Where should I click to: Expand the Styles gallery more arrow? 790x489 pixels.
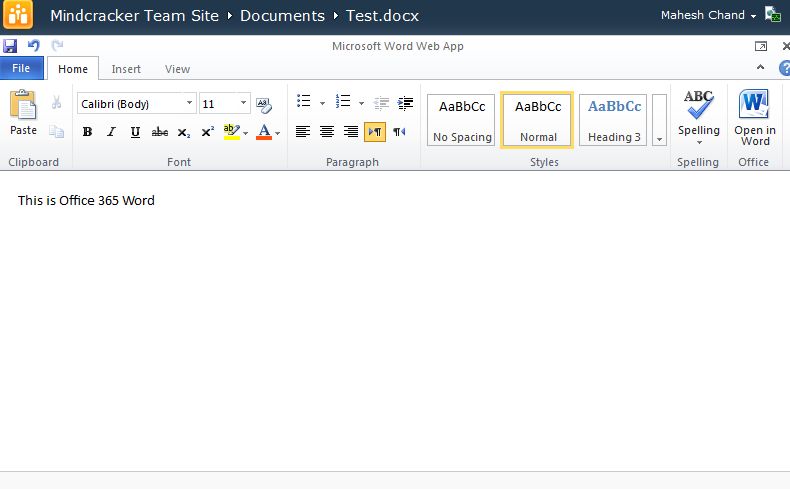(x=659, y=120)
